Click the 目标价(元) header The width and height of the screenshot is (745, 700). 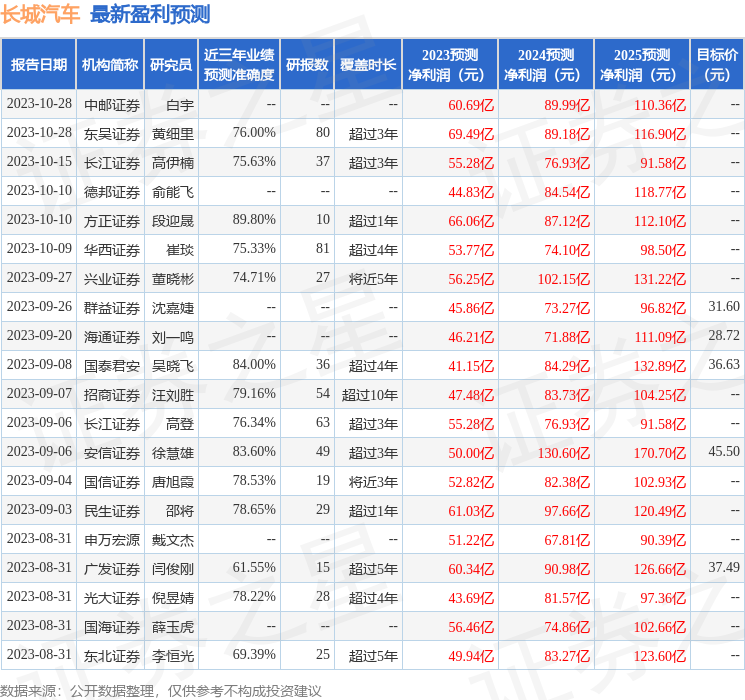point(717,65)
